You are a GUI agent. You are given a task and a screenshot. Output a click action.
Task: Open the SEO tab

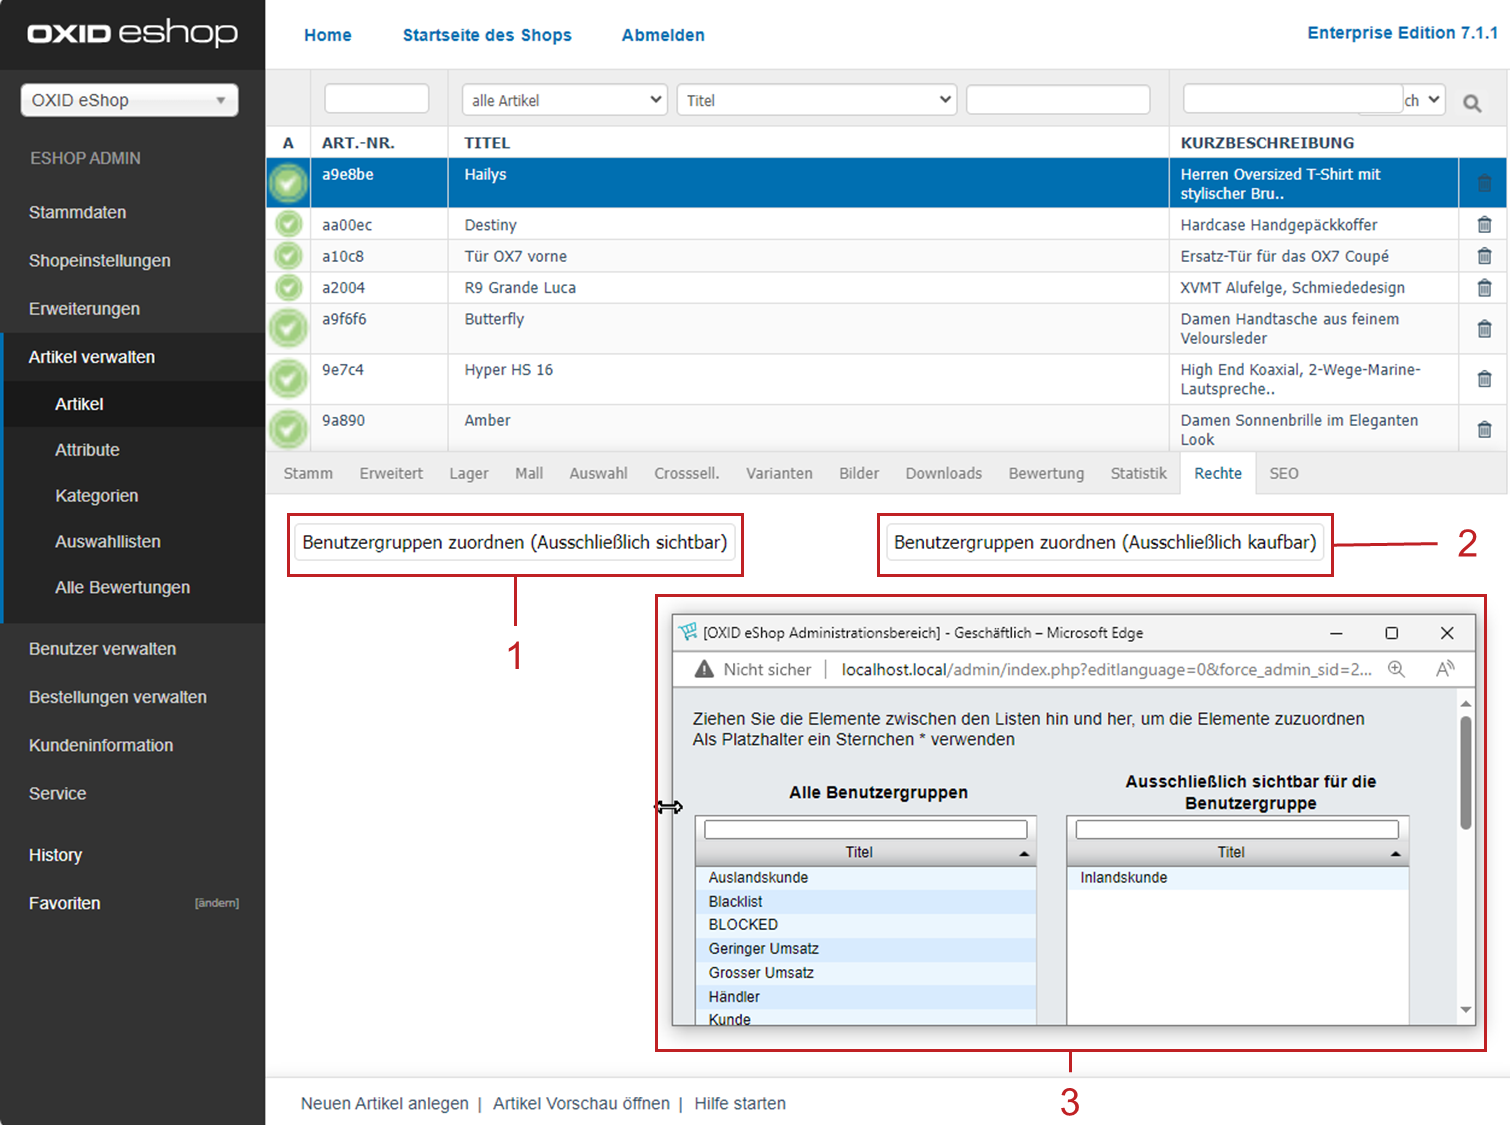[1284, 473]
